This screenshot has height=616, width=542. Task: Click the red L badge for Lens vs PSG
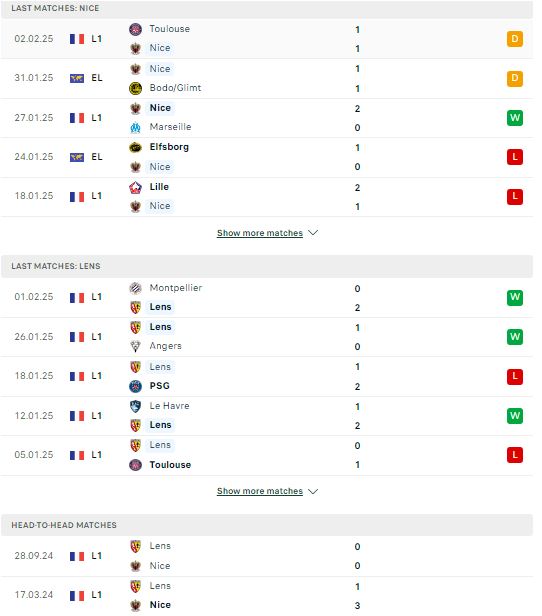[515, 376]
